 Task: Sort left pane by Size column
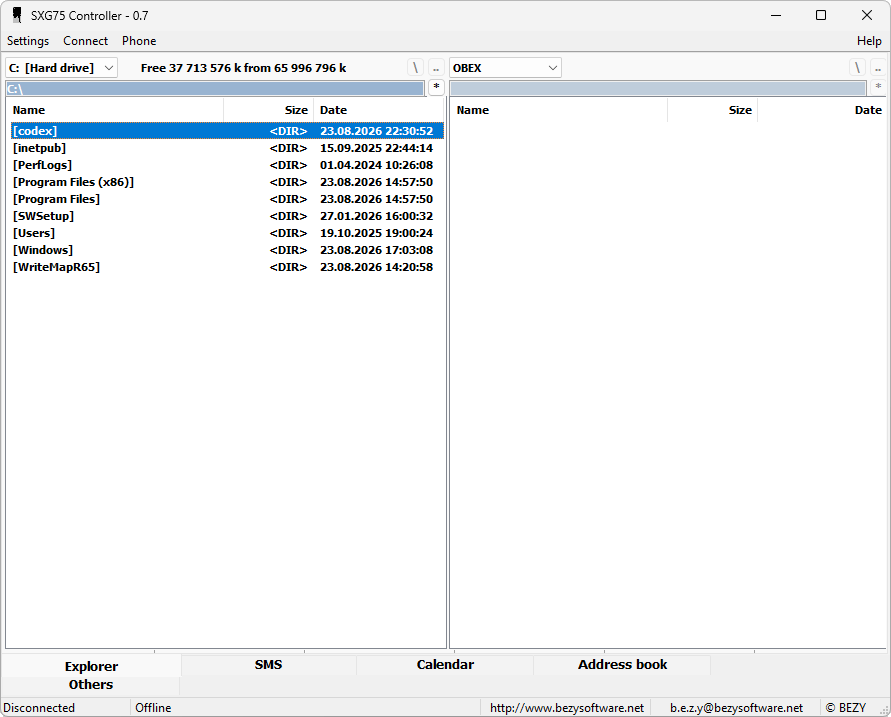[x=269, y=110]
